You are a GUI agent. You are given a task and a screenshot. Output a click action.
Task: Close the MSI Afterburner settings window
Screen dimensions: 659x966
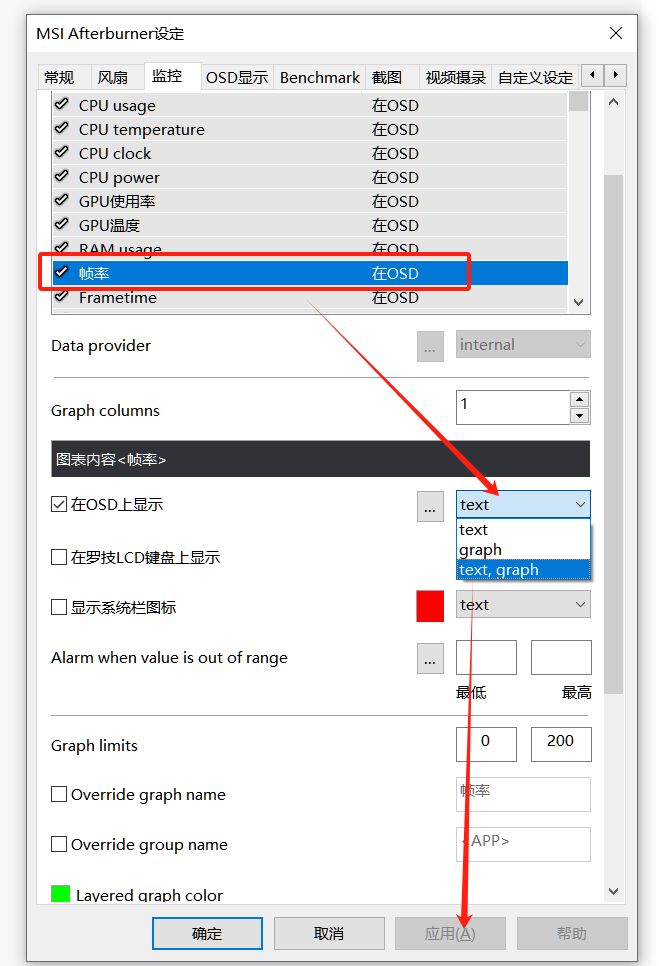pyautogui.click(x=615, y=33)
